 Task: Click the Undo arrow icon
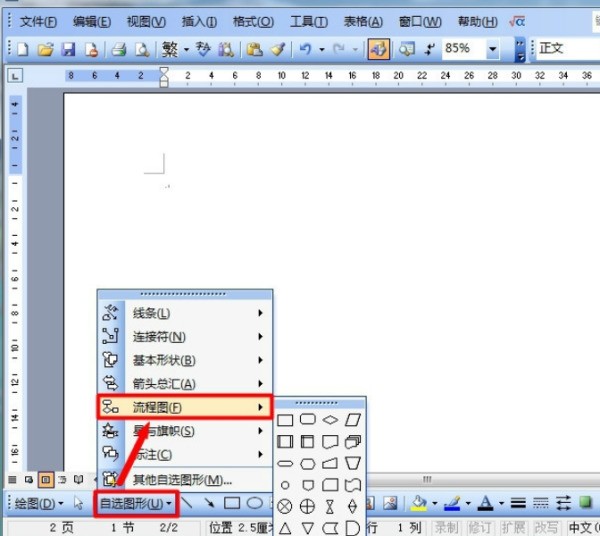(x=305, y=48)
